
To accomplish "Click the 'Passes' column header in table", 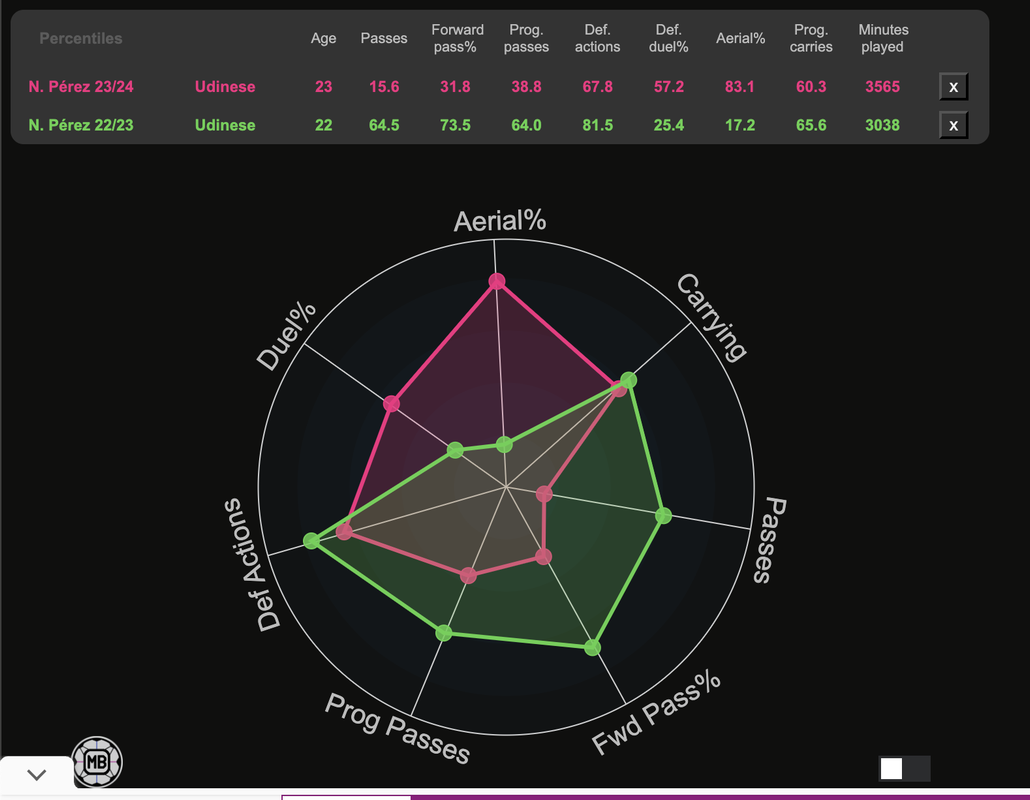I will tap(384, 38).
